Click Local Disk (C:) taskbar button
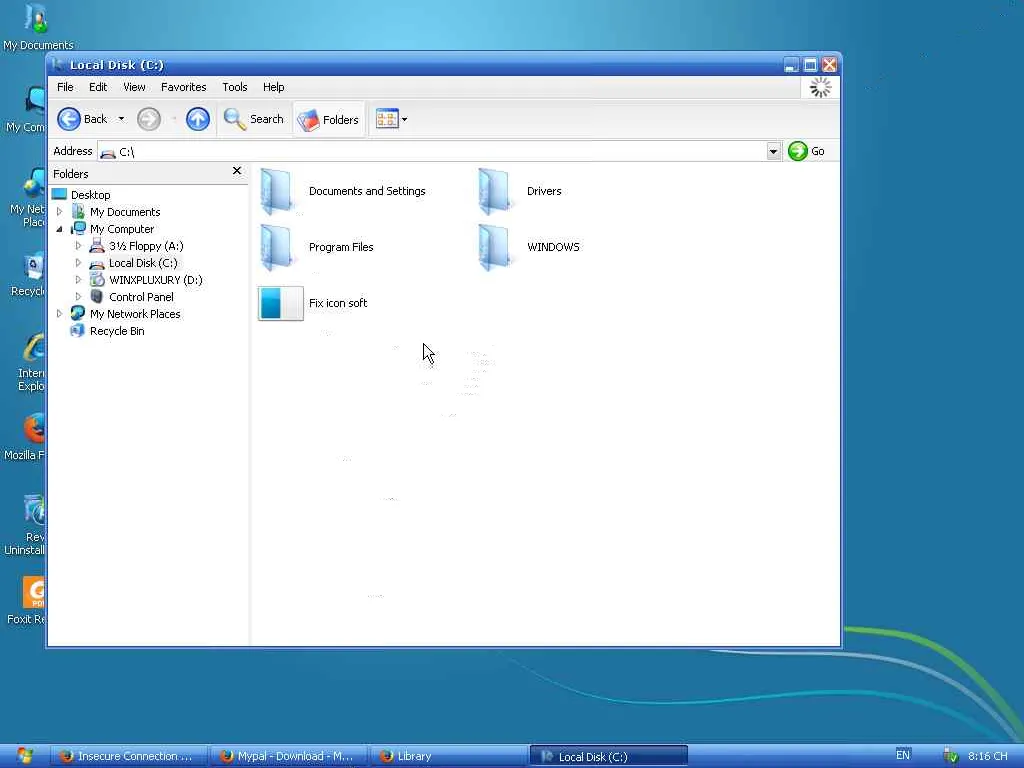Screen dimensions: 1024x768 tap(609, 756)
